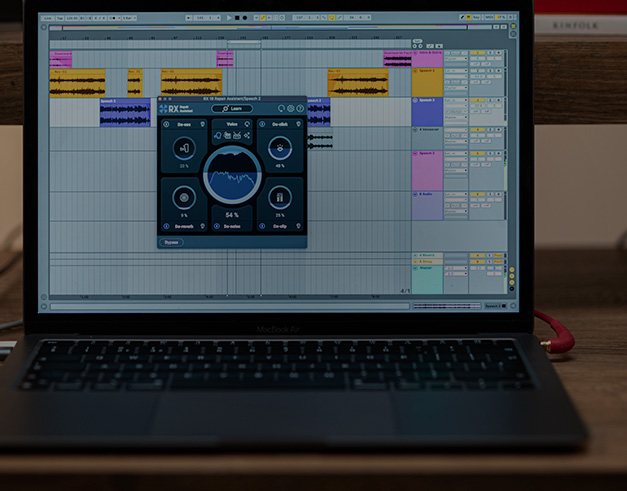Toggle the Key map mode button
The height and width of the screenshot is (491, 627).
(476, 17)
